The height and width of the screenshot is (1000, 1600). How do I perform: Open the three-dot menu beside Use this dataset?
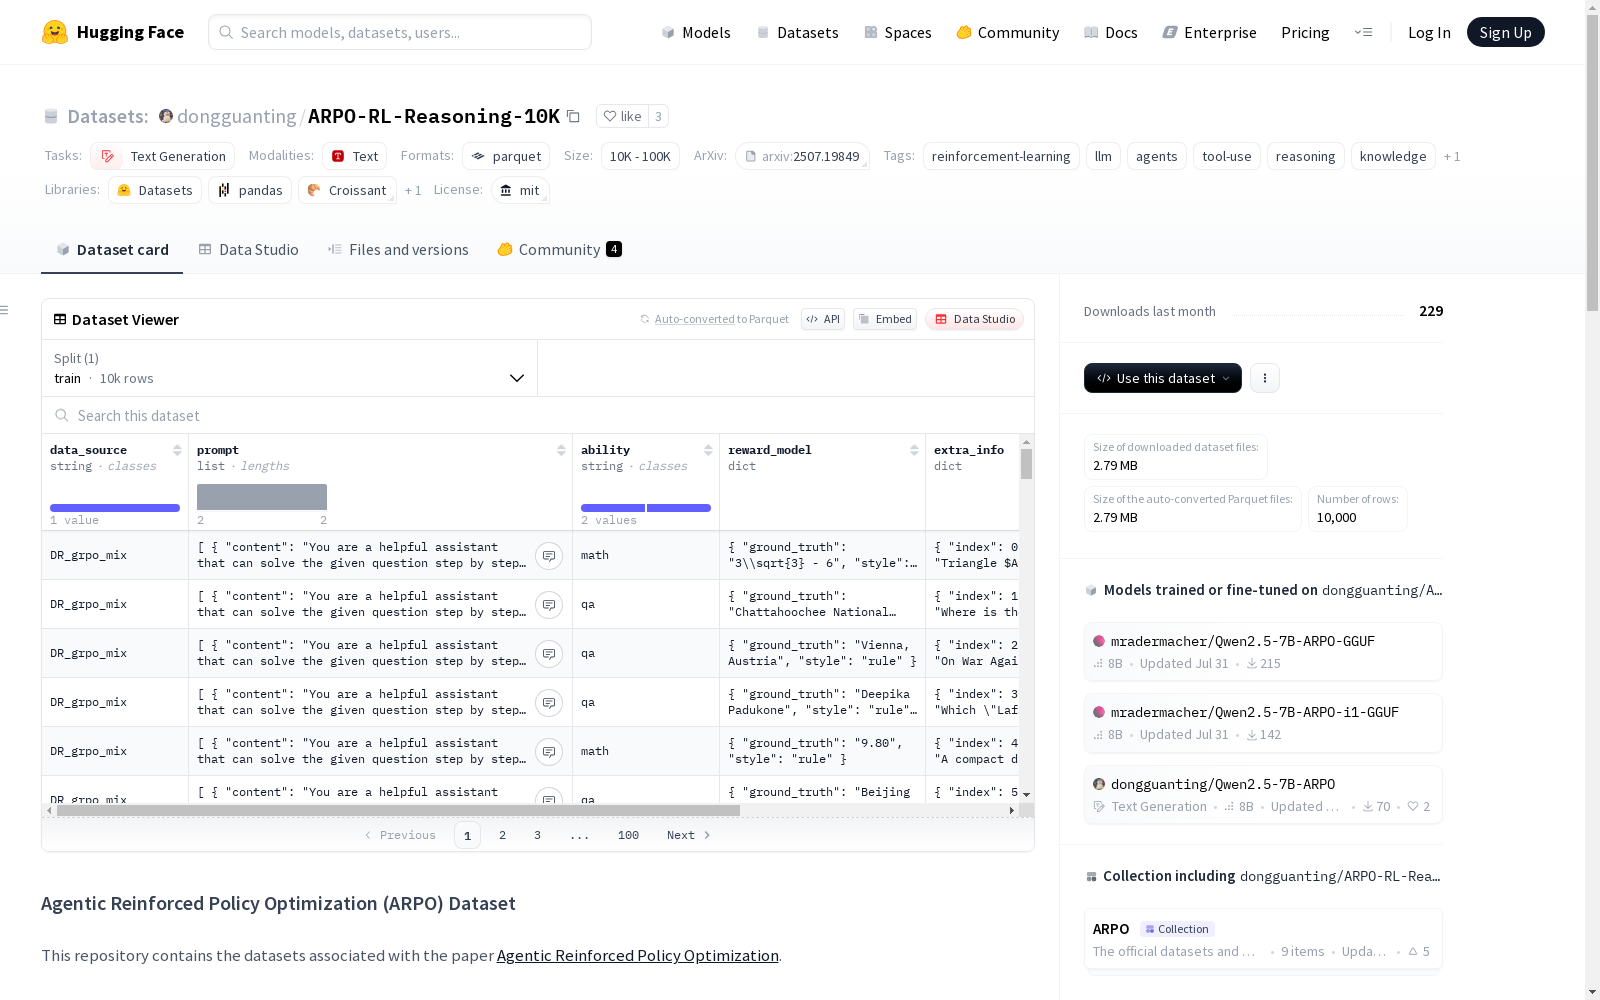pyautogui.click(x=1265, y=378)
